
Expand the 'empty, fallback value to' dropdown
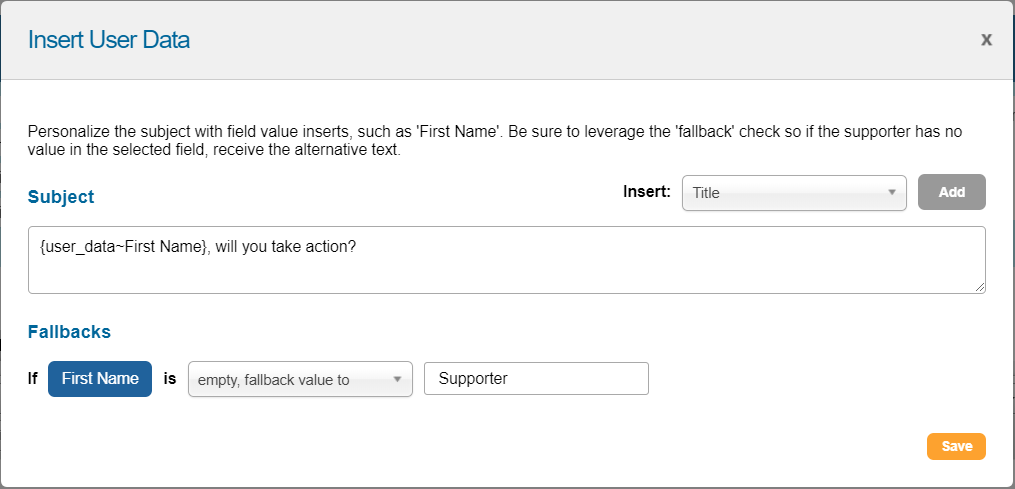(x=300, y=379)
